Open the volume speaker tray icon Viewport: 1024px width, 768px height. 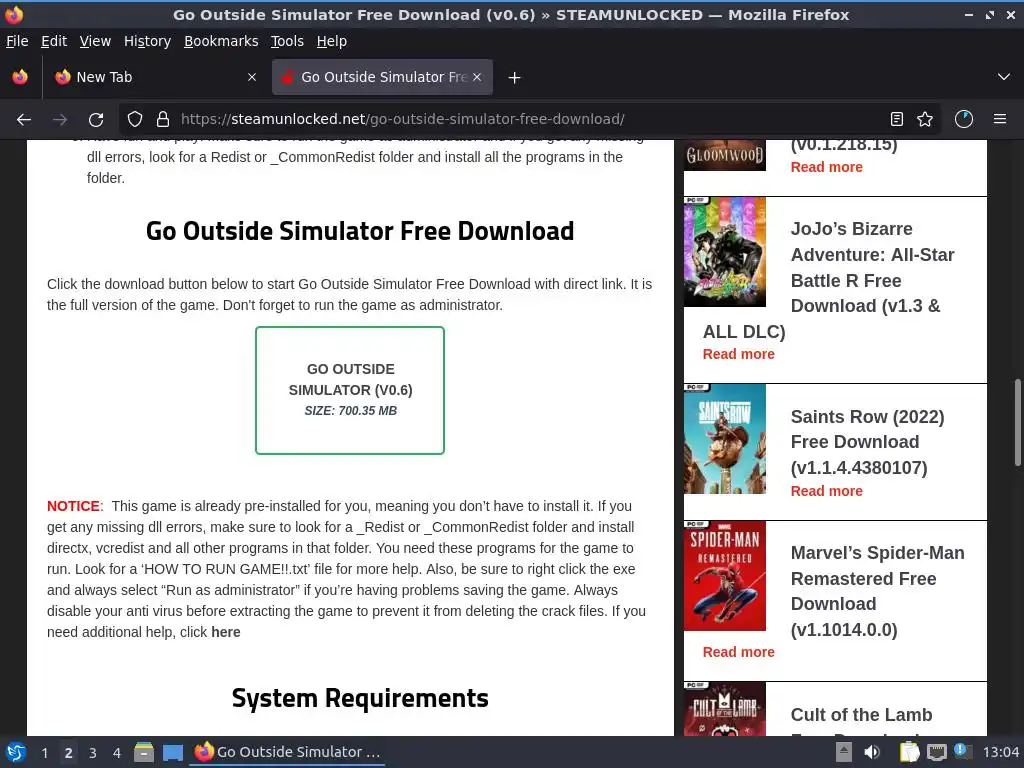(x=871, y=752)
